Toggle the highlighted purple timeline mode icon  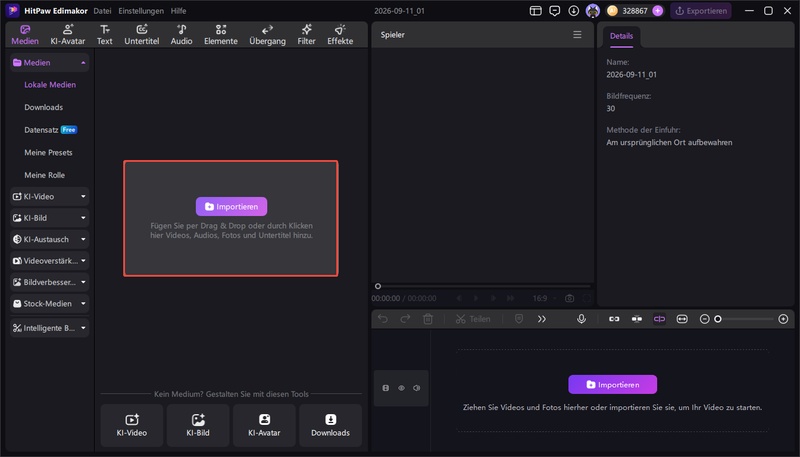659,319
